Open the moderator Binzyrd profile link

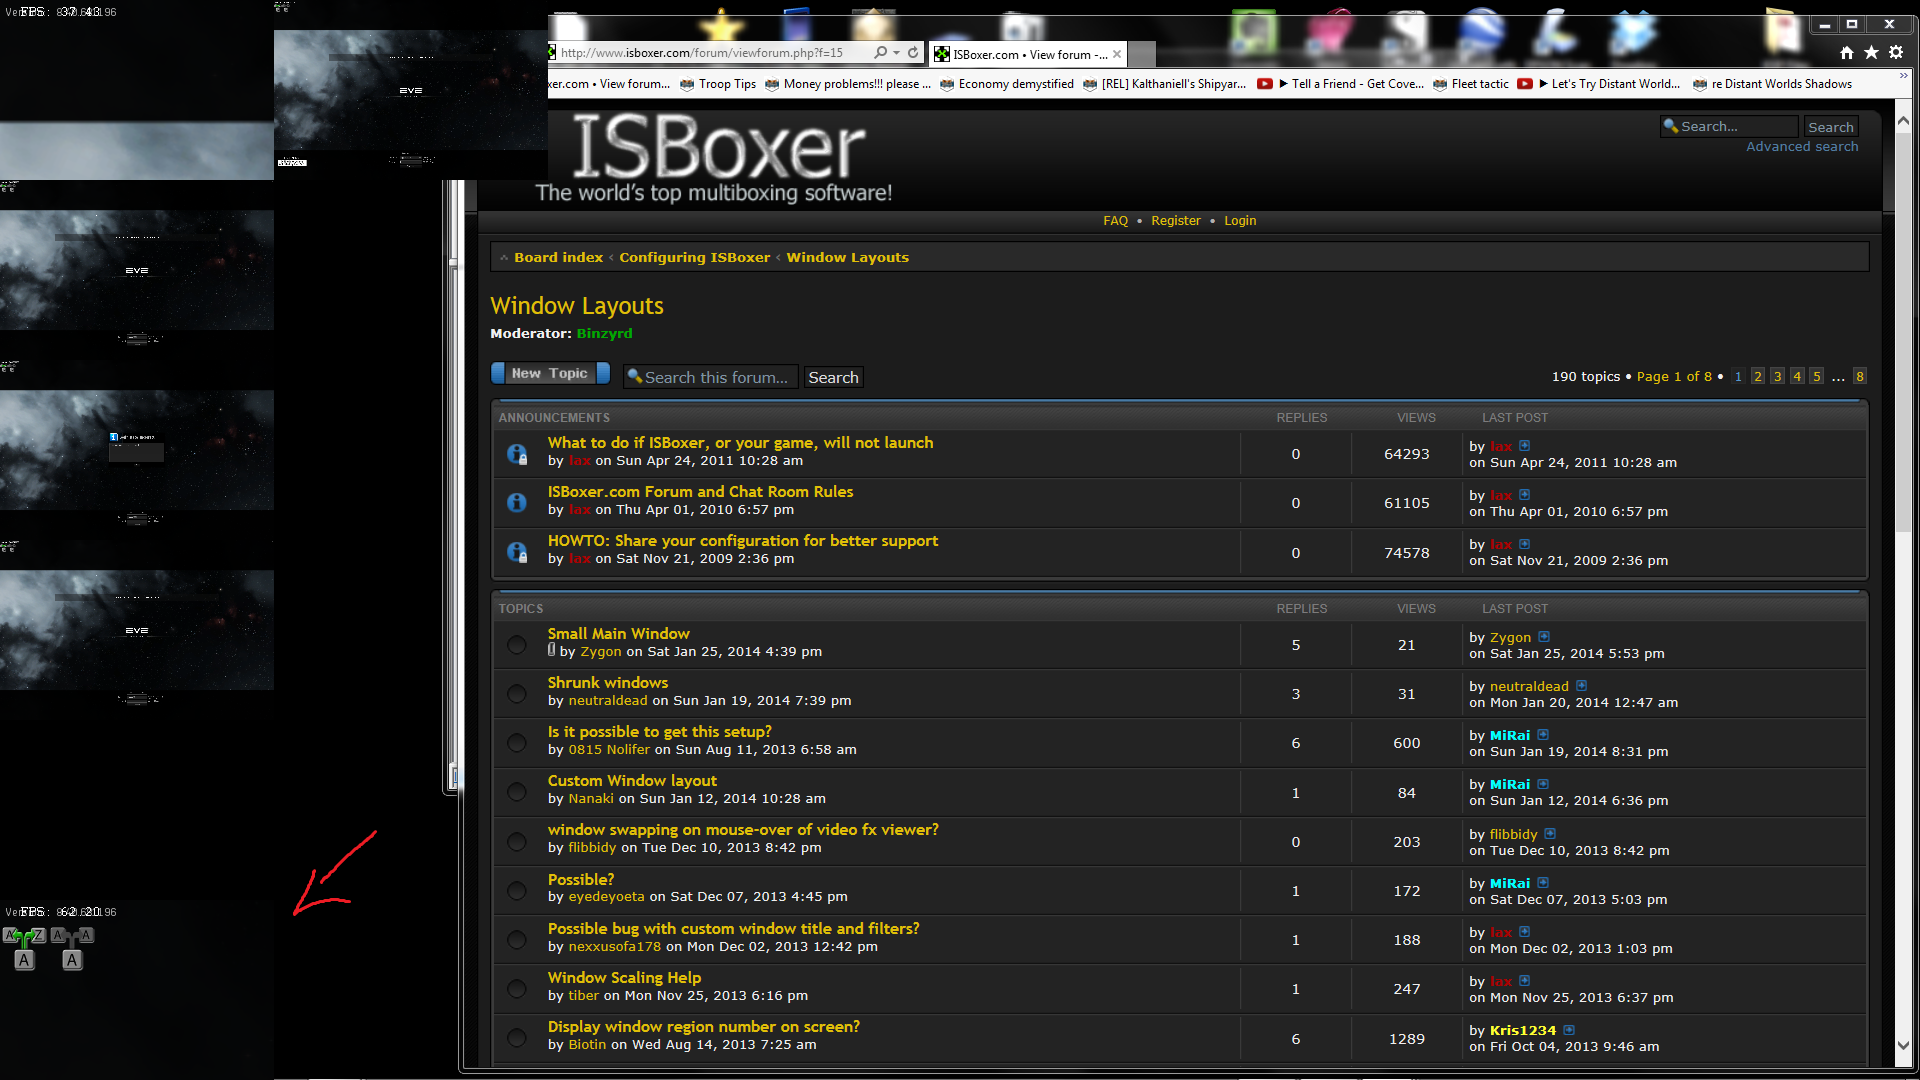click(604, 334)
